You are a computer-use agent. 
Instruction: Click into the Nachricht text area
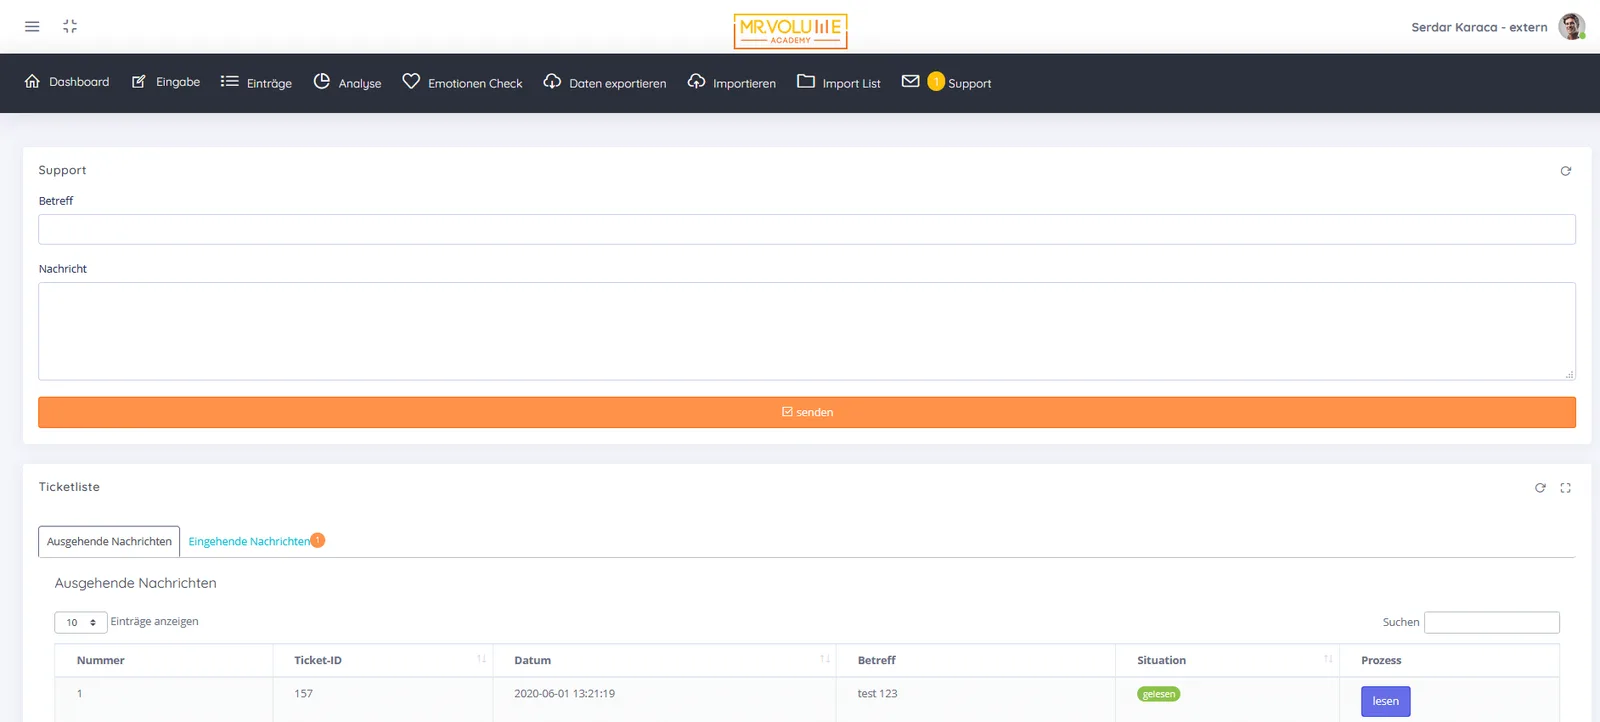point(807,331)
